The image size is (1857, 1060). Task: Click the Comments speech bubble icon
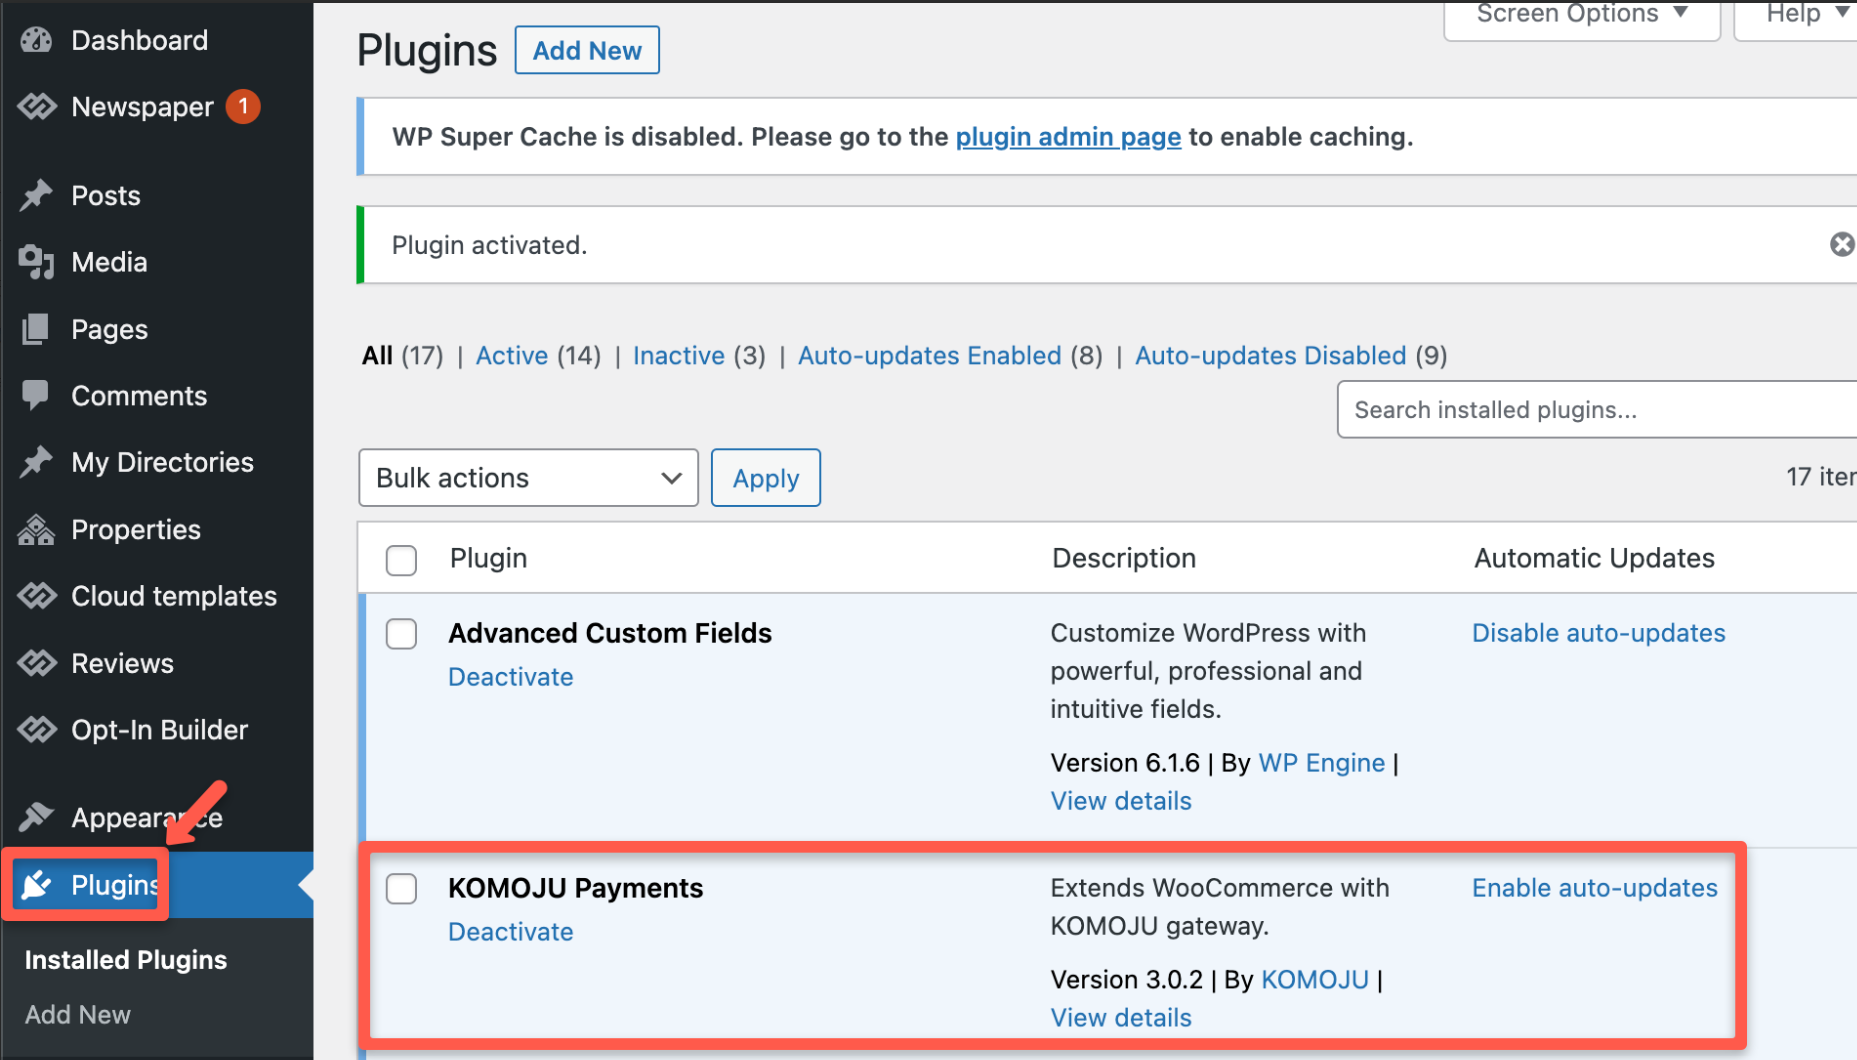(36, 395)
